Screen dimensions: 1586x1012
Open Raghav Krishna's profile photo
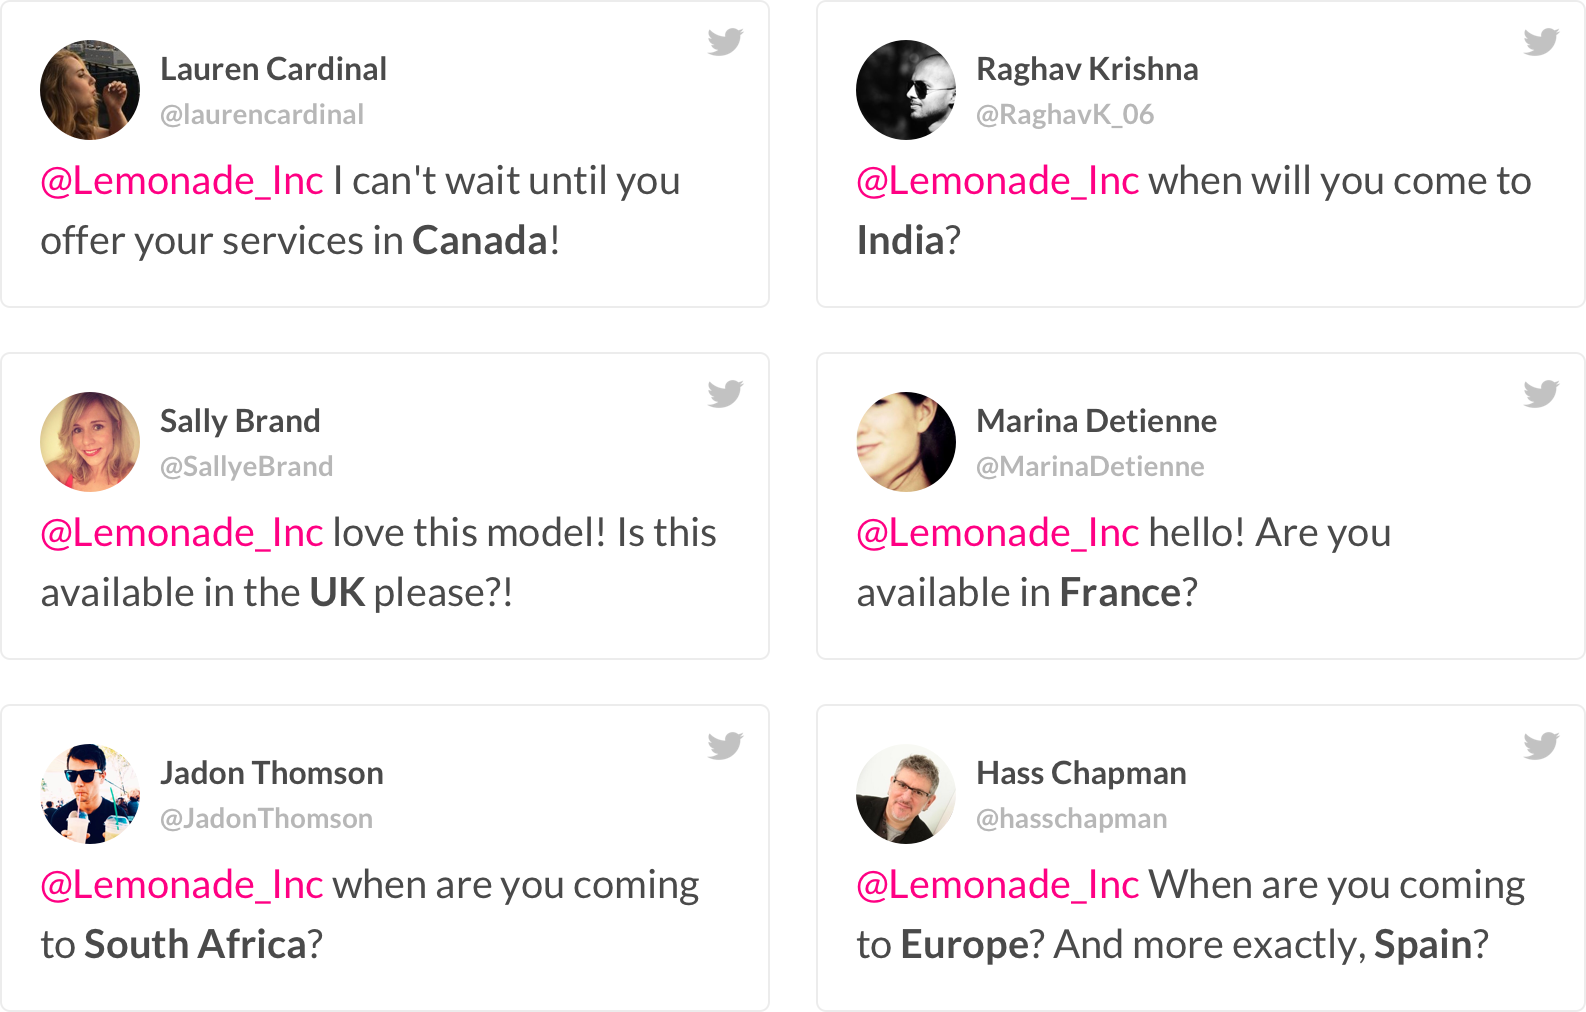(x=906, y=90)
